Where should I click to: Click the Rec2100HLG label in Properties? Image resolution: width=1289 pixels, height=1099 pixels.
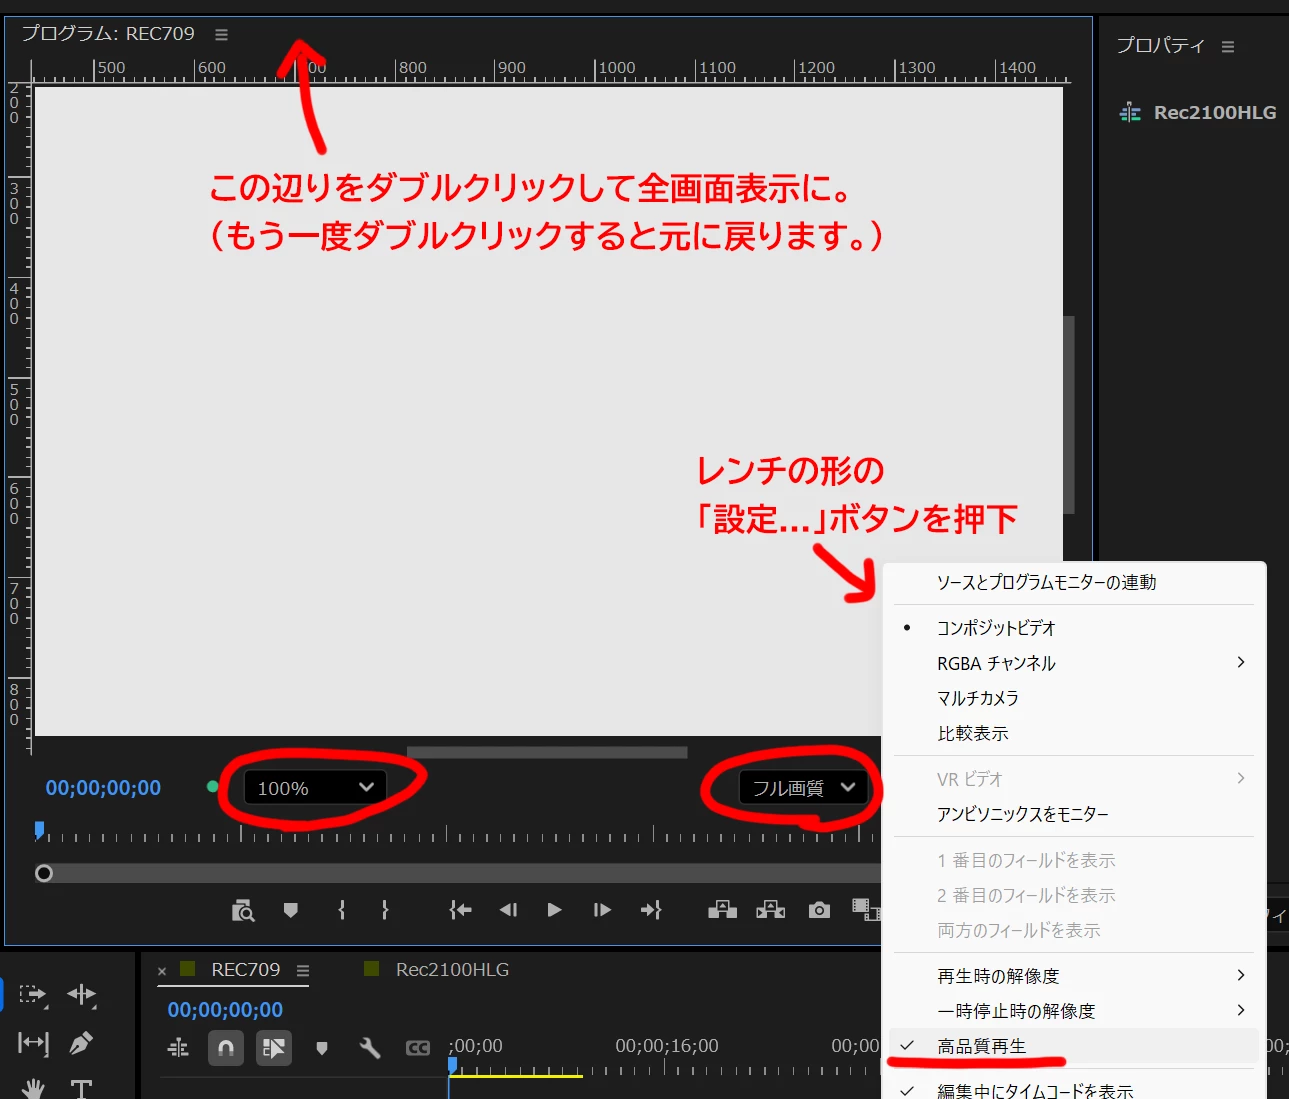coord(1215,113)
